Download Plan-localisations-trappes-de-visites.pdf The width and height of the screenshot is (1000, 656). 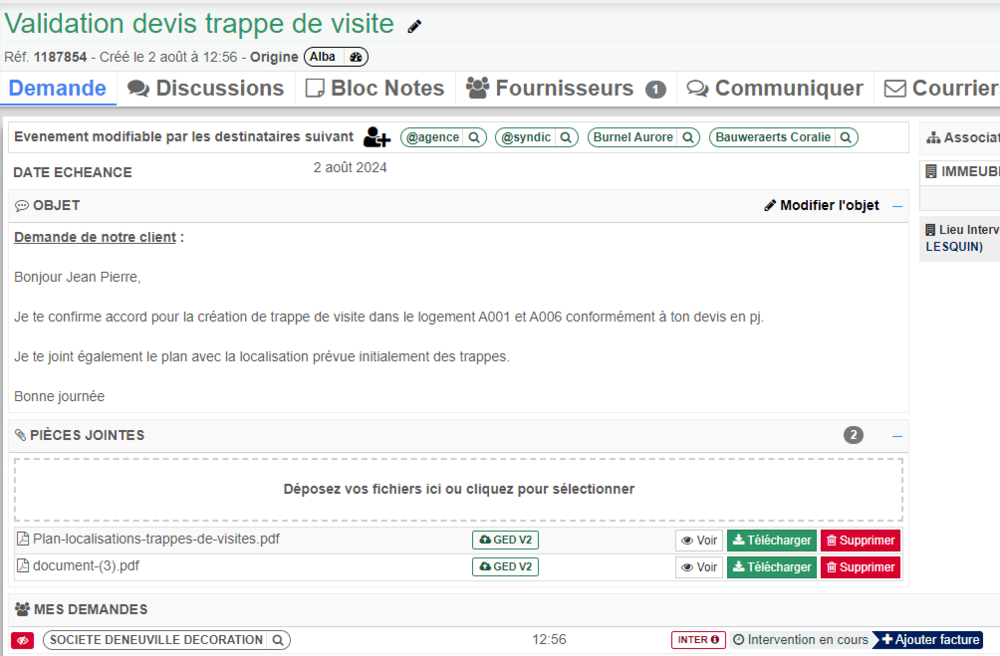tap(771, 540)
